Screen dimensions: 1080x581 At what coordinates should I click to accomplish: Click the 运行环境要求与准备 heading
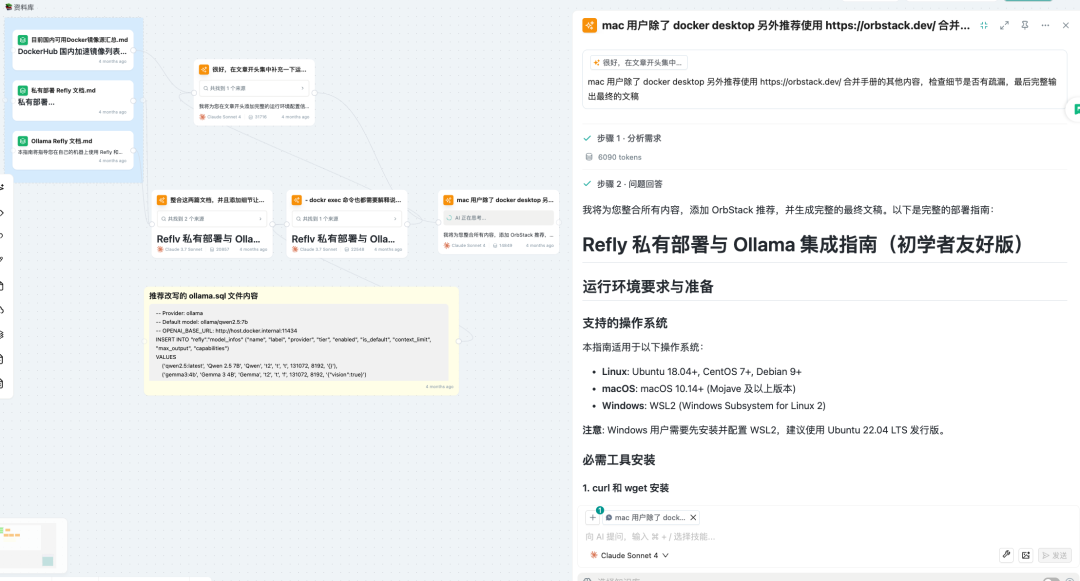(x=647, y=286)
